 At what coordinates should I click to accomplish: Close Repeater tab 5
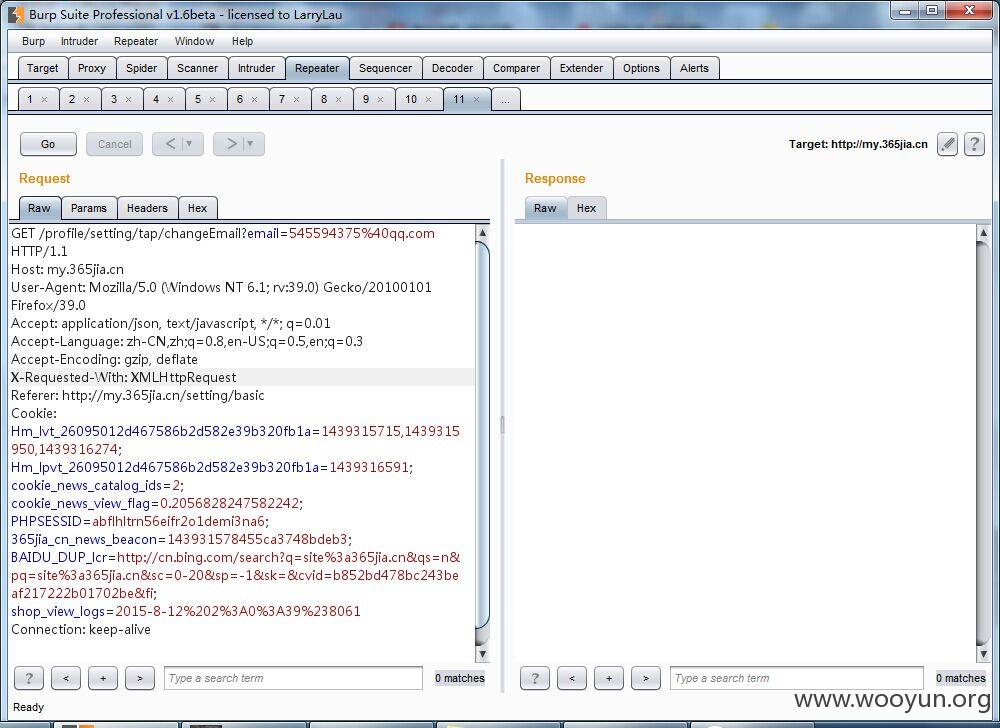(212, 99)
